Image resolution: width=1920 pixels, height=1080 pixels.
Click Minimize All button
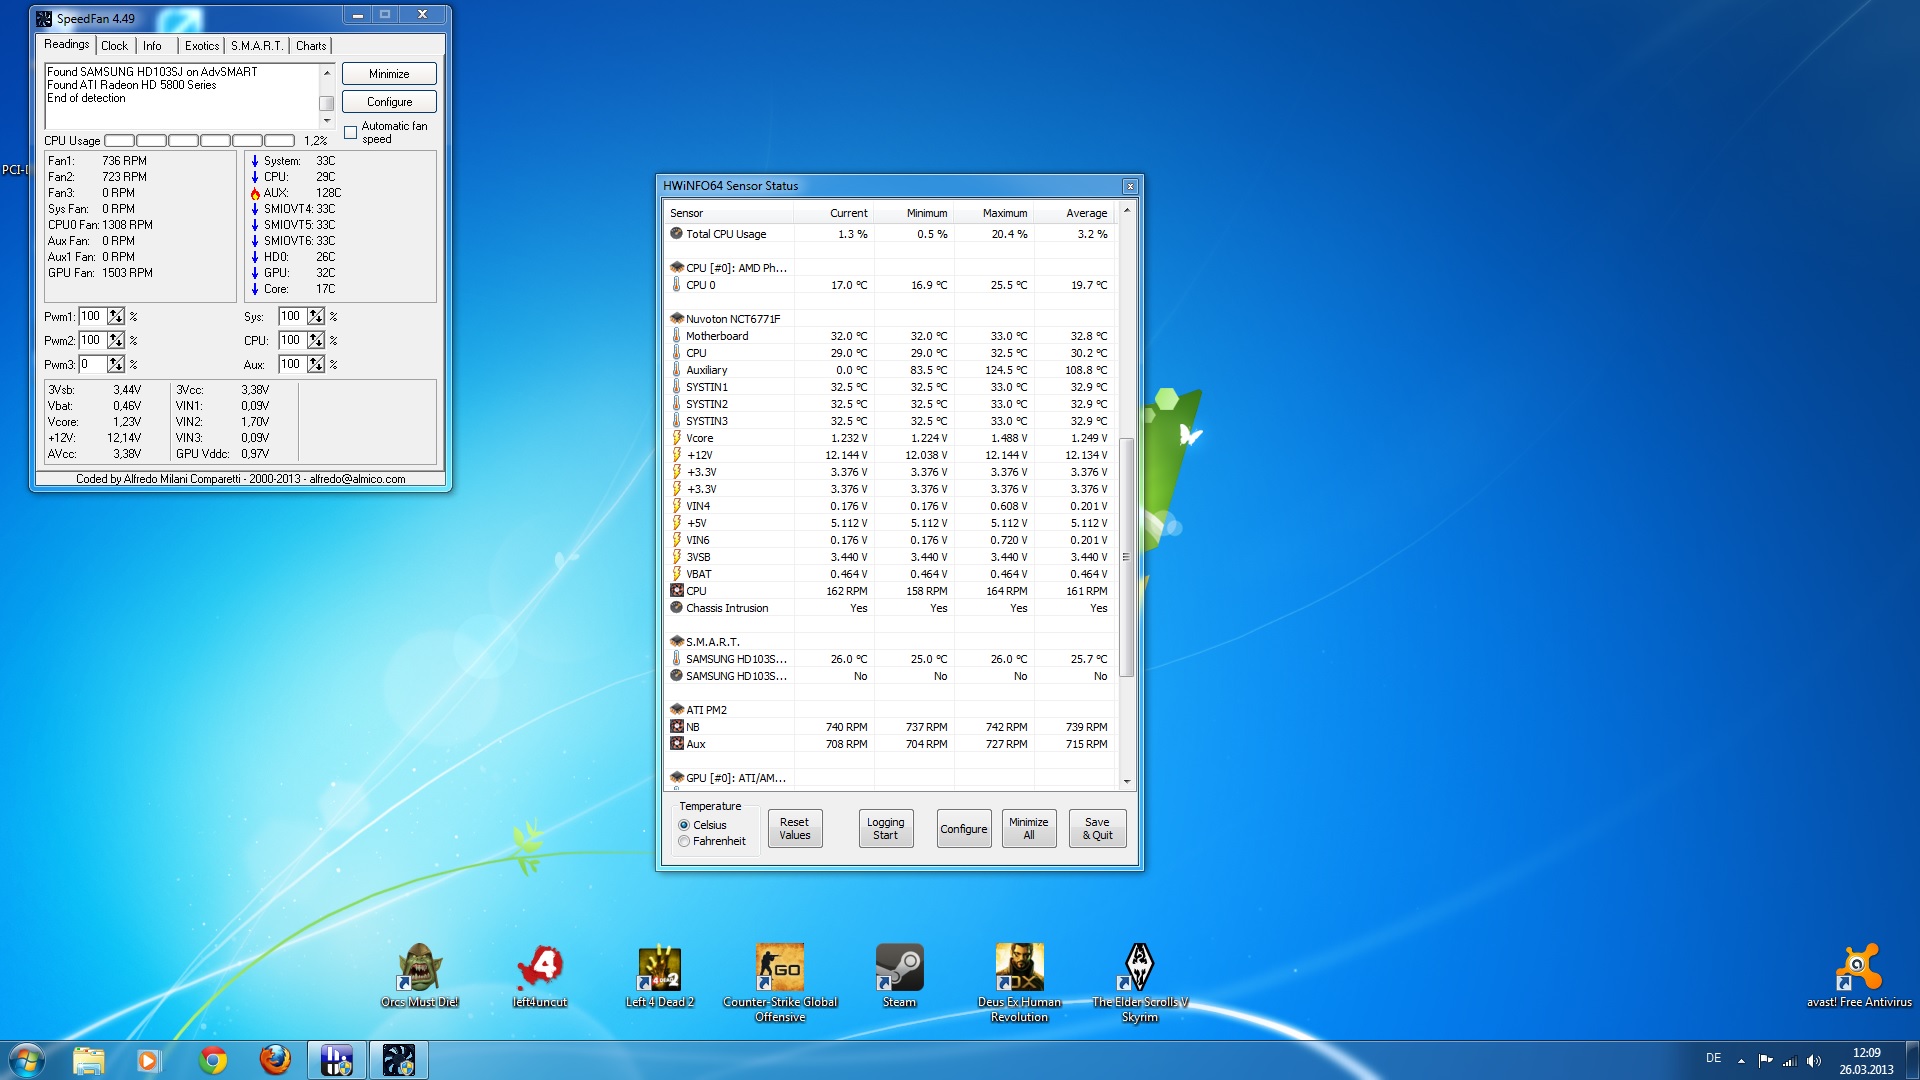coord(1029,829)
